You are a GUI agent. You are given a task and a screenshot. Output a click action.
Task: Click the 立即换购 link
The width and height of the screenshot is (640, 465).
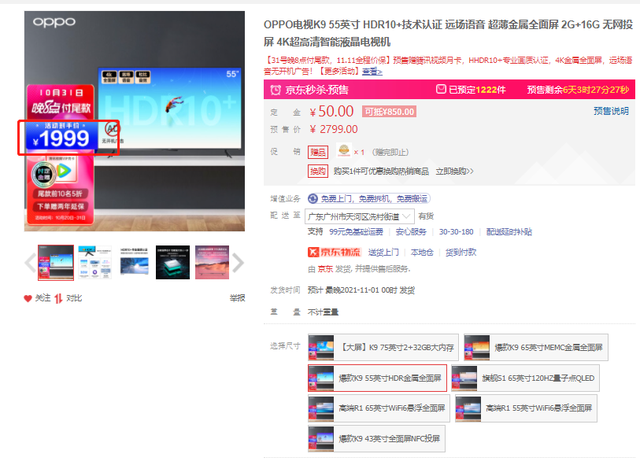[454, 171]
